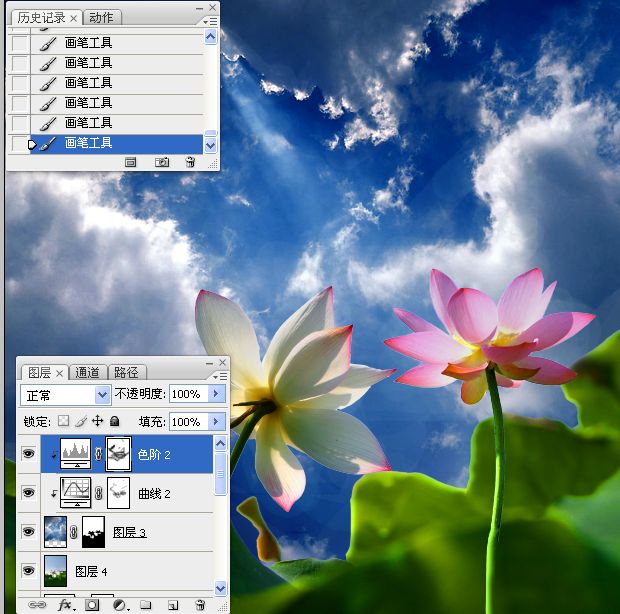The image size is (620, 614).
Task: Toggle visibility of 图层 4
Action: point(28,571)
